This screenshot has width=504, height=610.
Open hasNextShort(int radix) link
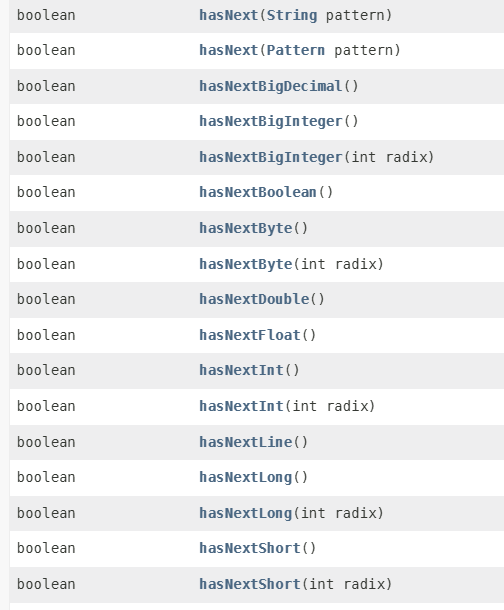250,584
